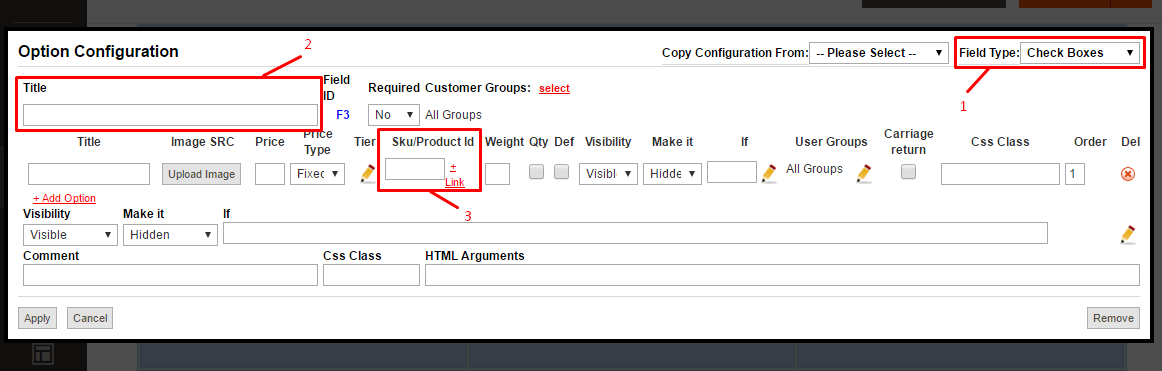Open field-level If condition pencil editor
The width and height of the screenshot is (1162, 371).
tap(1128, 234)
